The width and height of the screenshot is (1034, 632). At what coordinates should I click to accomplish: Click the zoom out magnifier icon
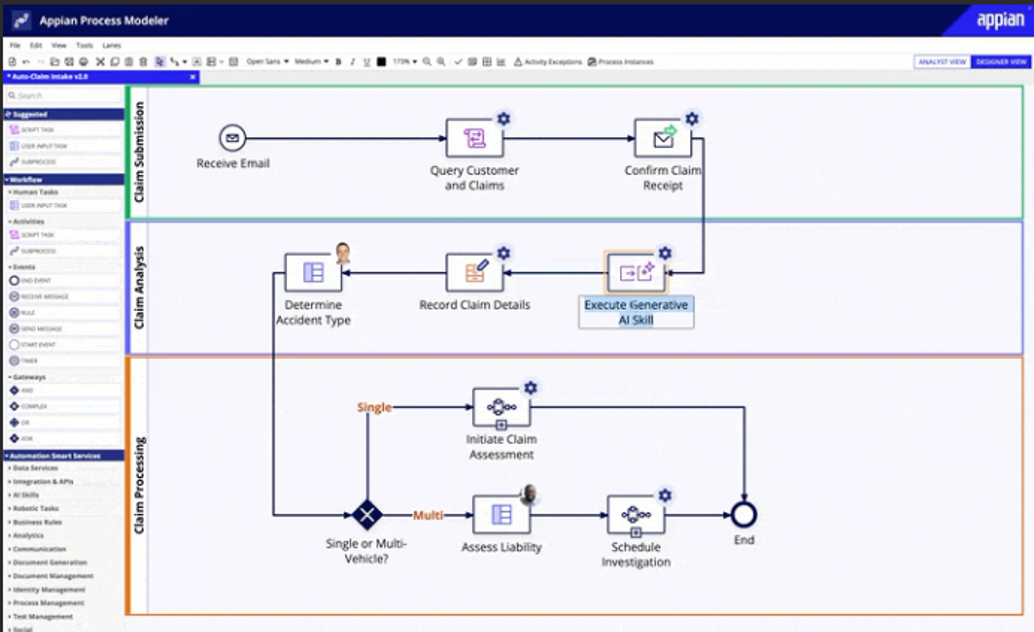point(427,61)
